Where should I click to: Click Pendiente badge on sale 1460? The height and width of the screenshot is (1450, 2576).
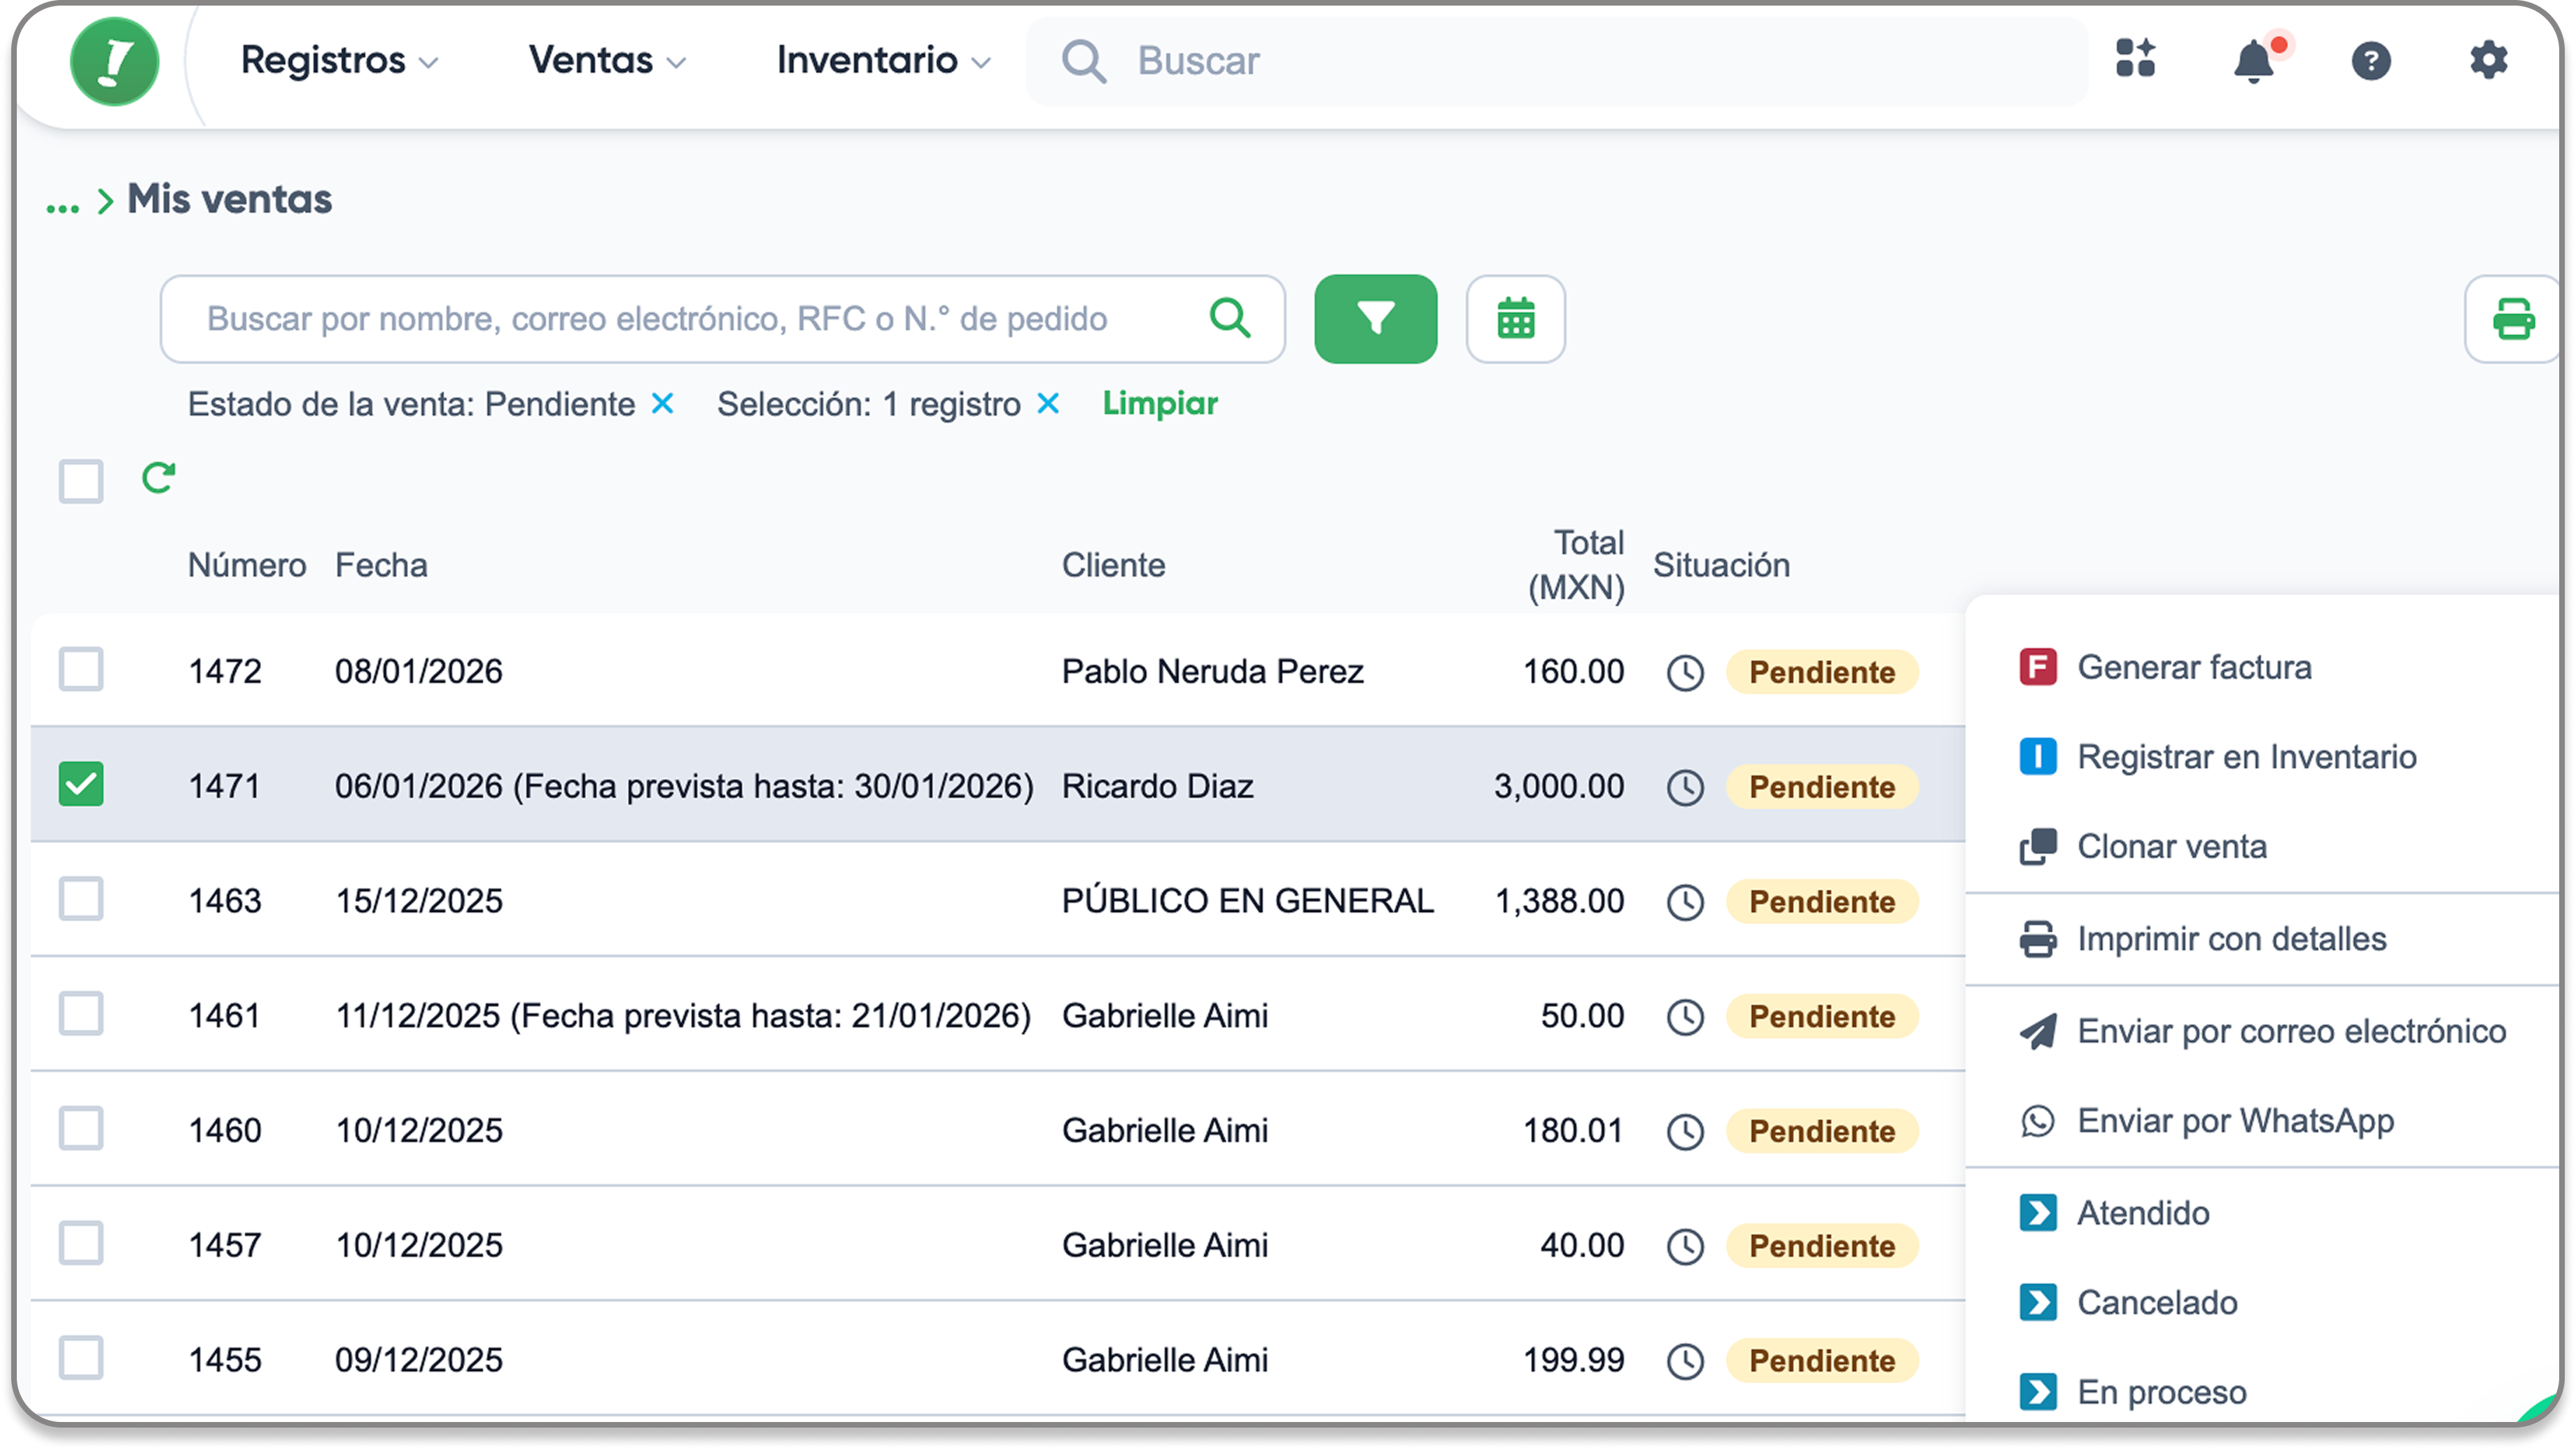(1822, 1133)
